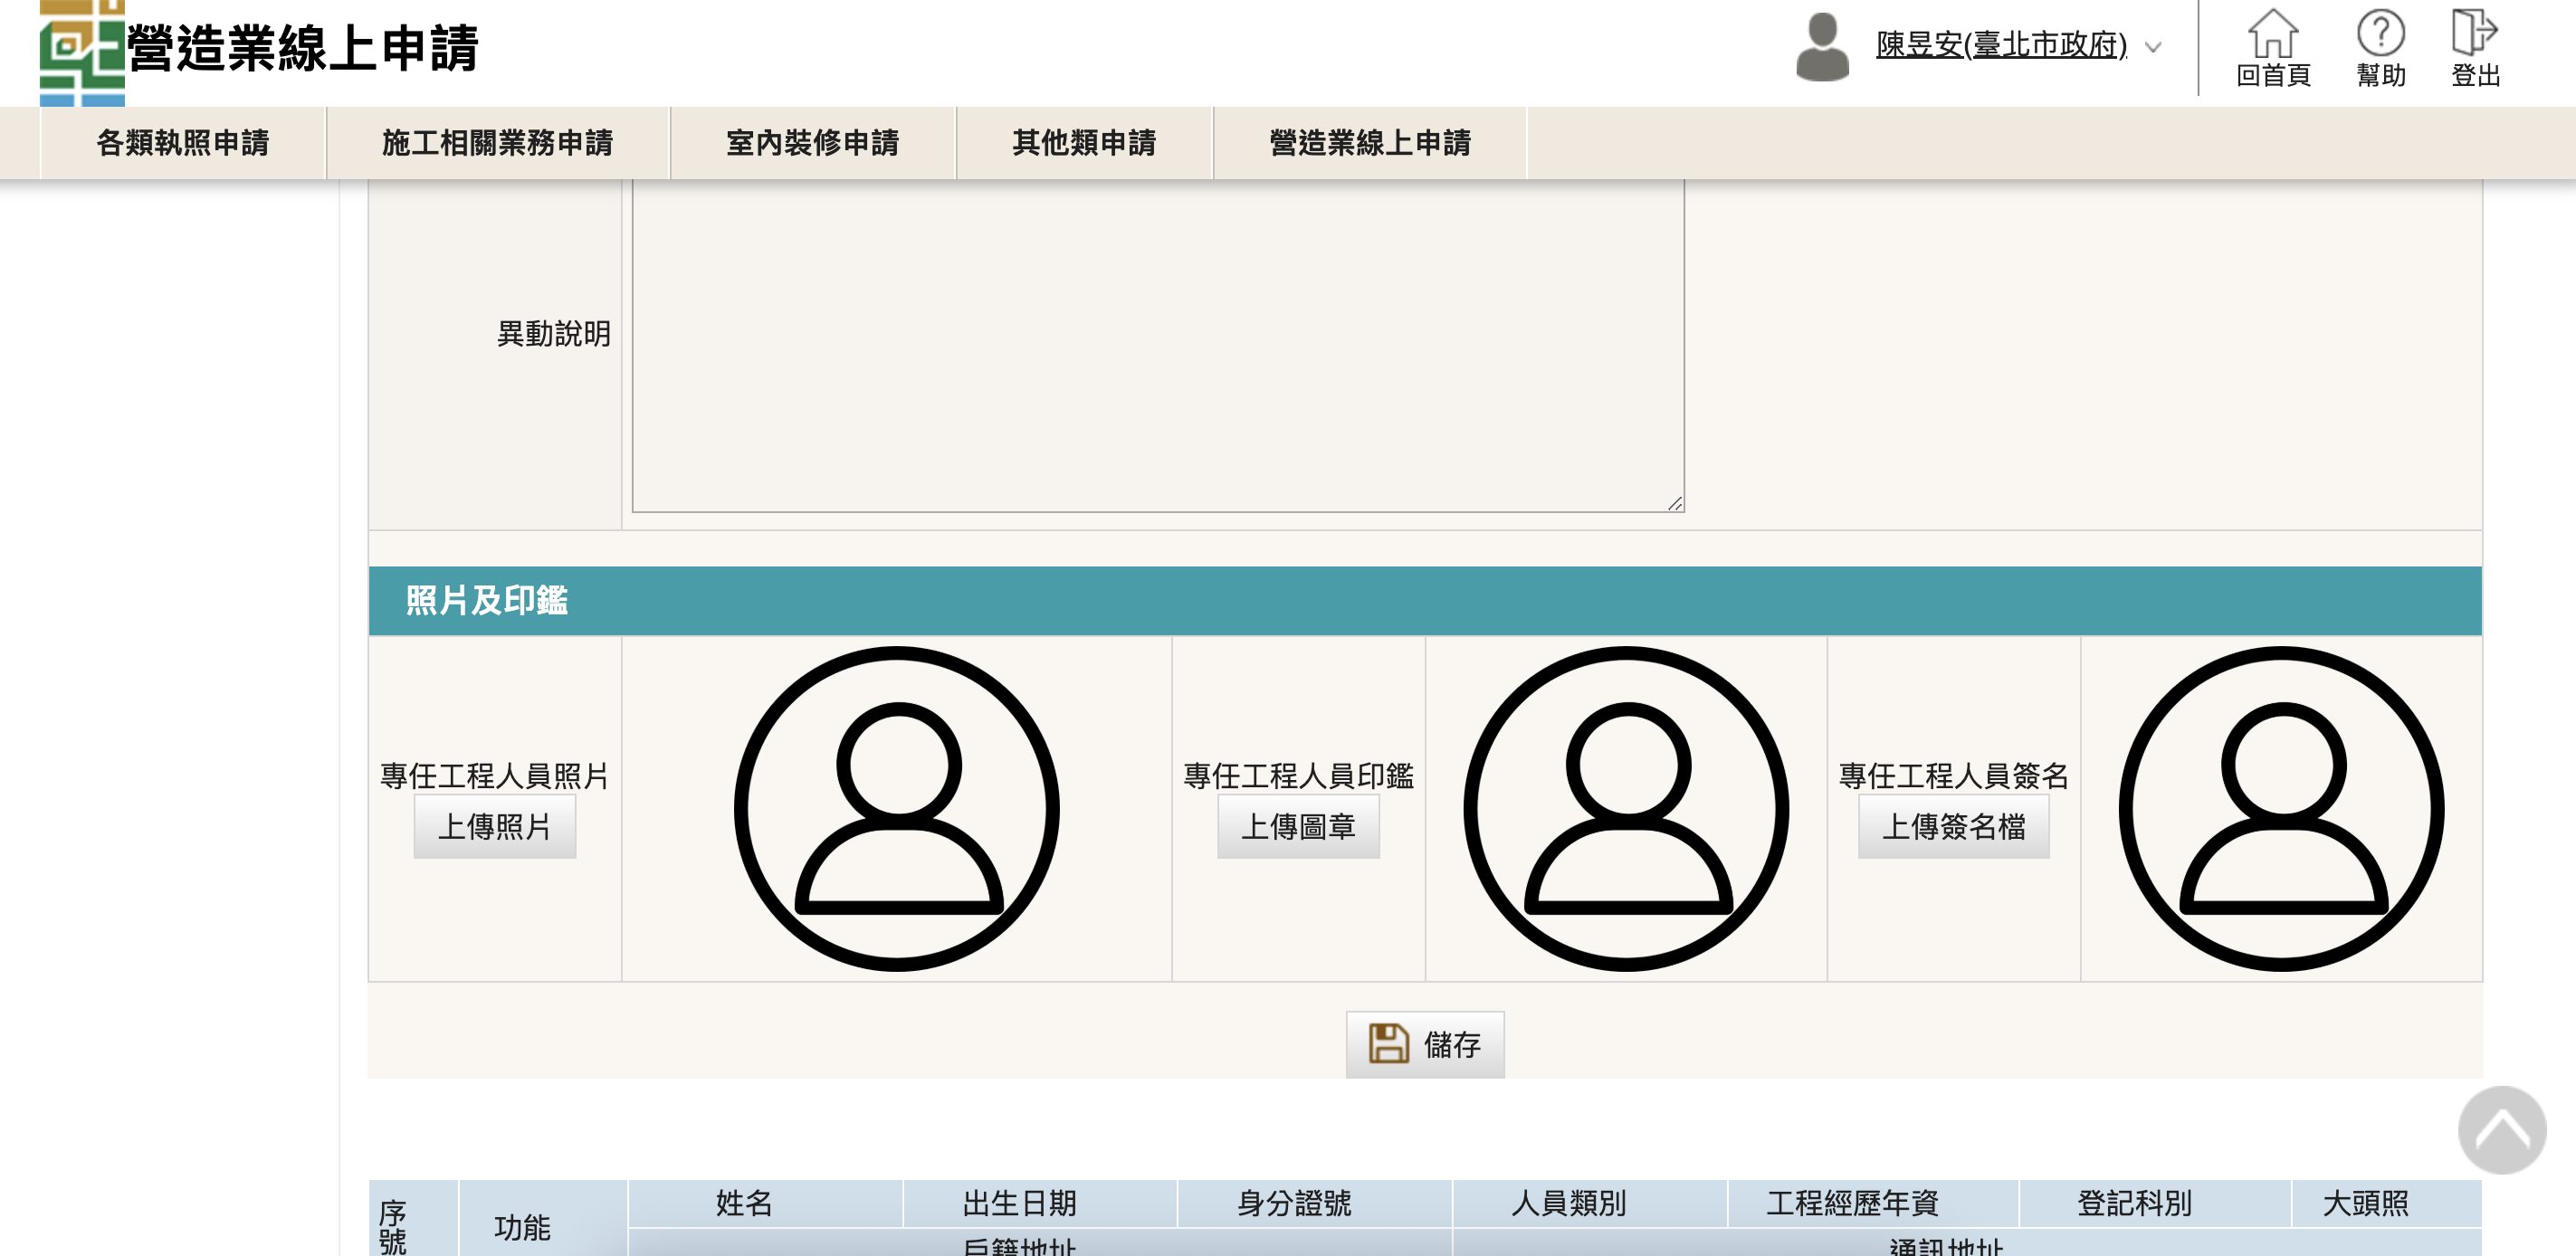The width and height of the screenshot is (2576, 1256).
Task: Click the site logo icon
Action: pyautogui.click(x=82, y=52)
